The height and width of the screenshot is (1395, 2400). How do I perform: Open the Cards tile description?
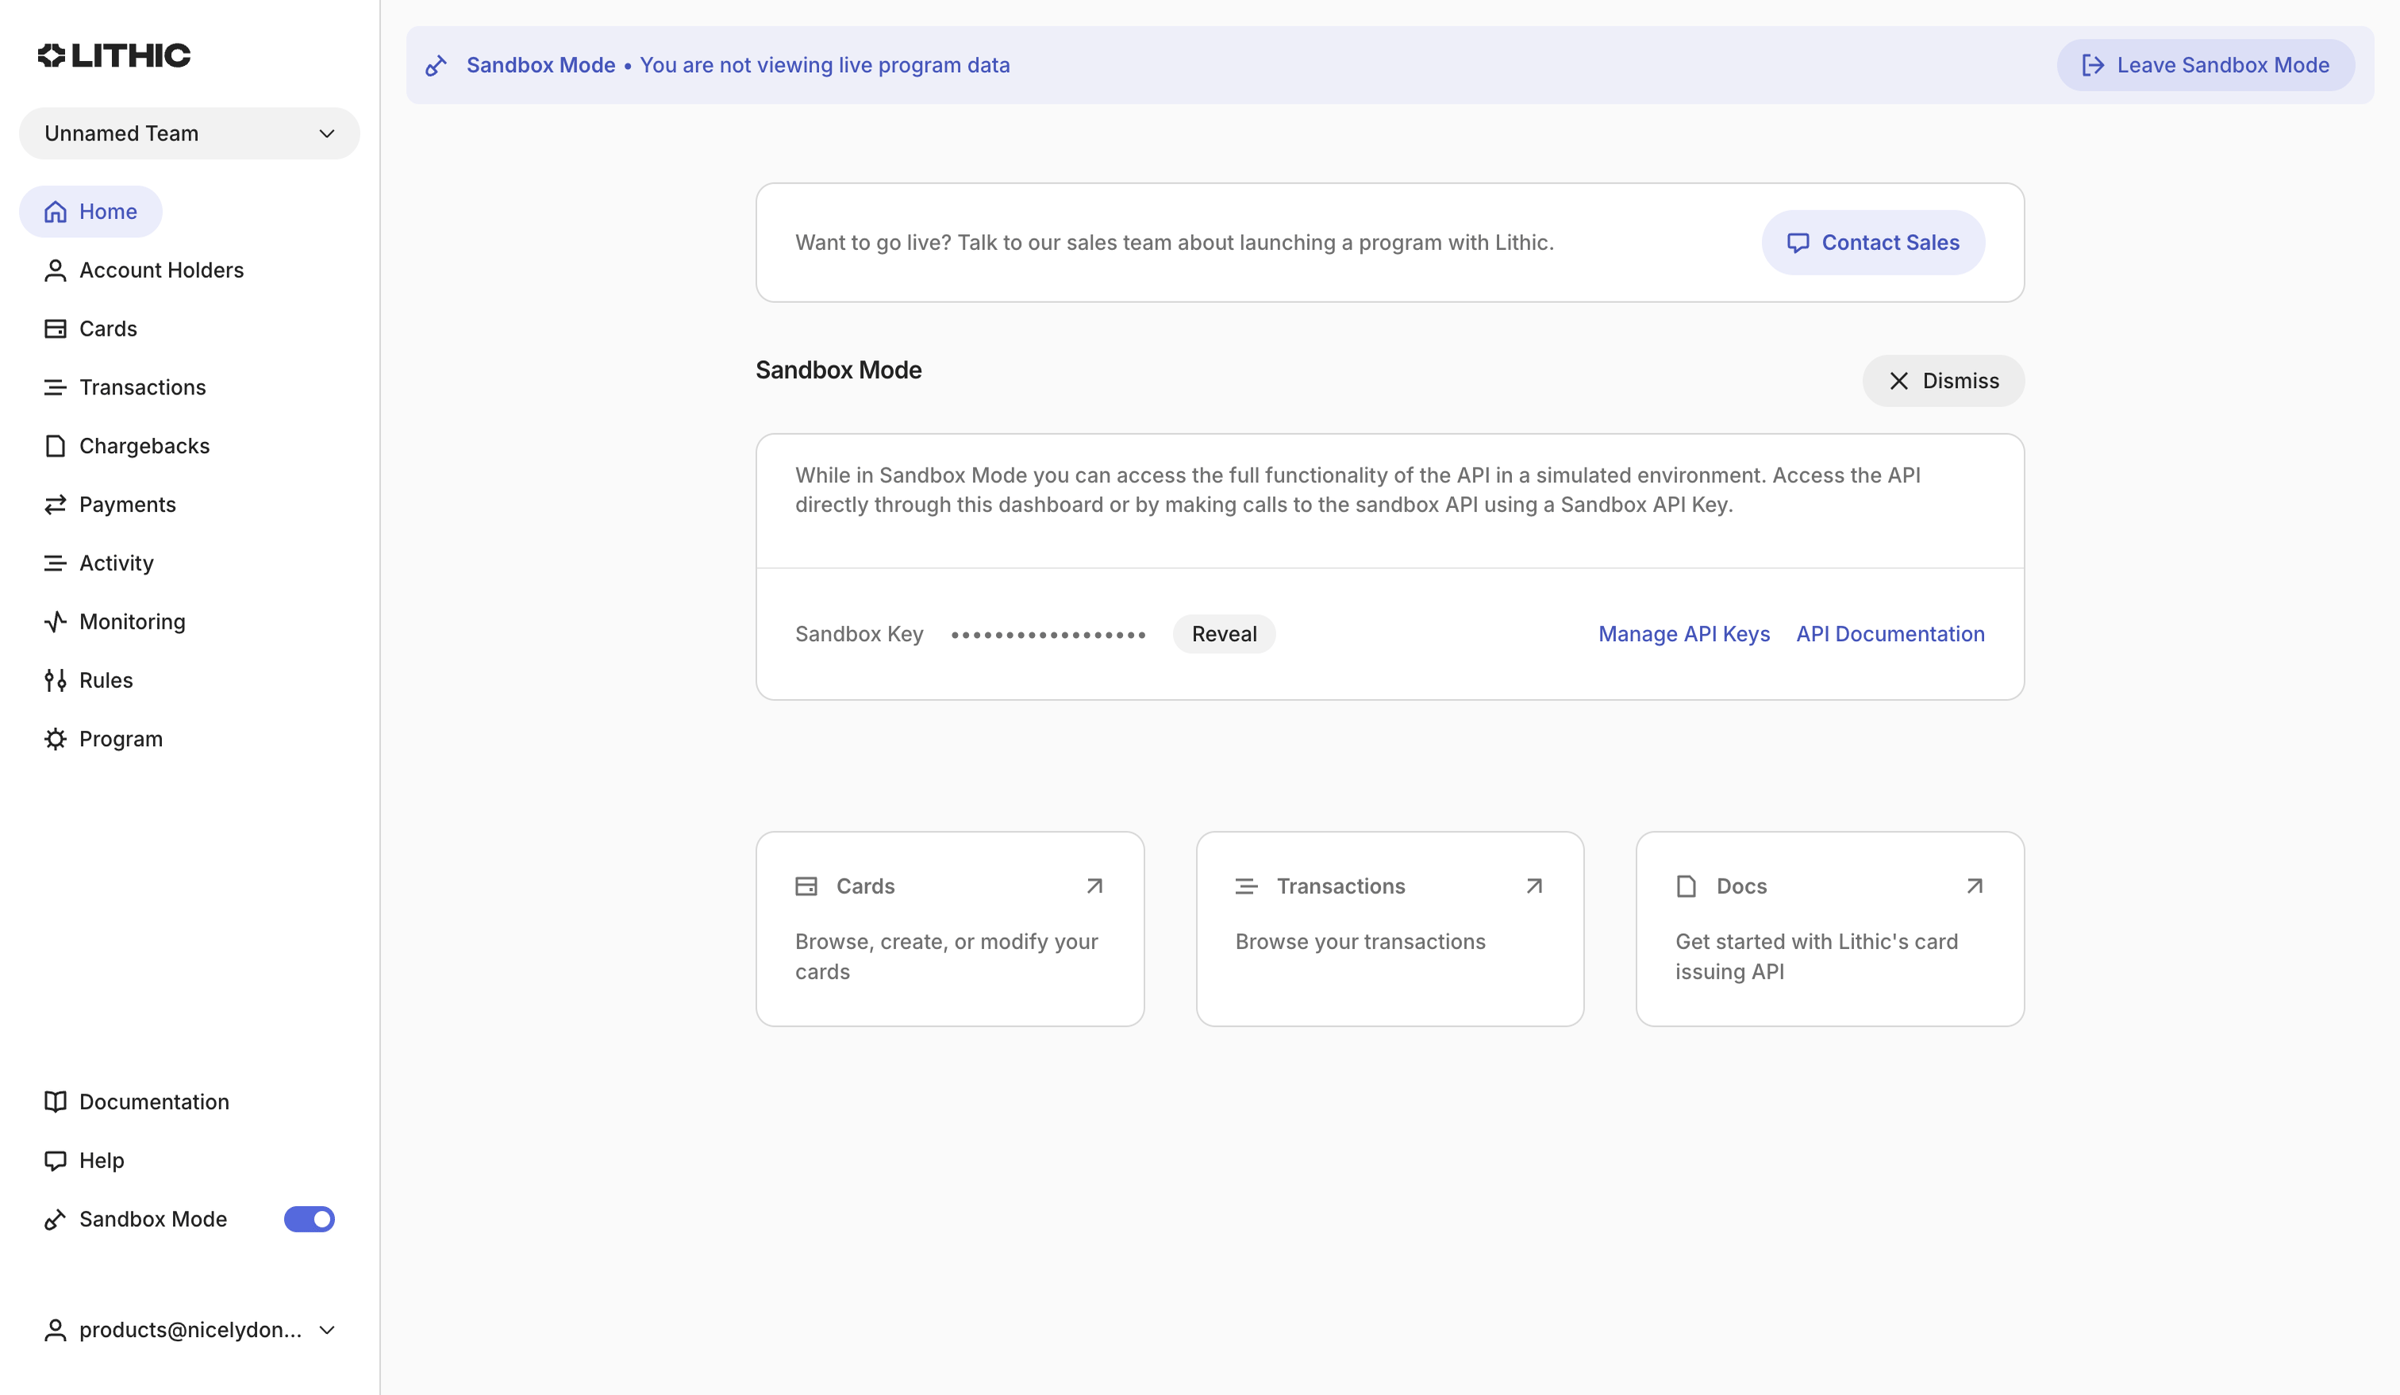tap(946, 956)
